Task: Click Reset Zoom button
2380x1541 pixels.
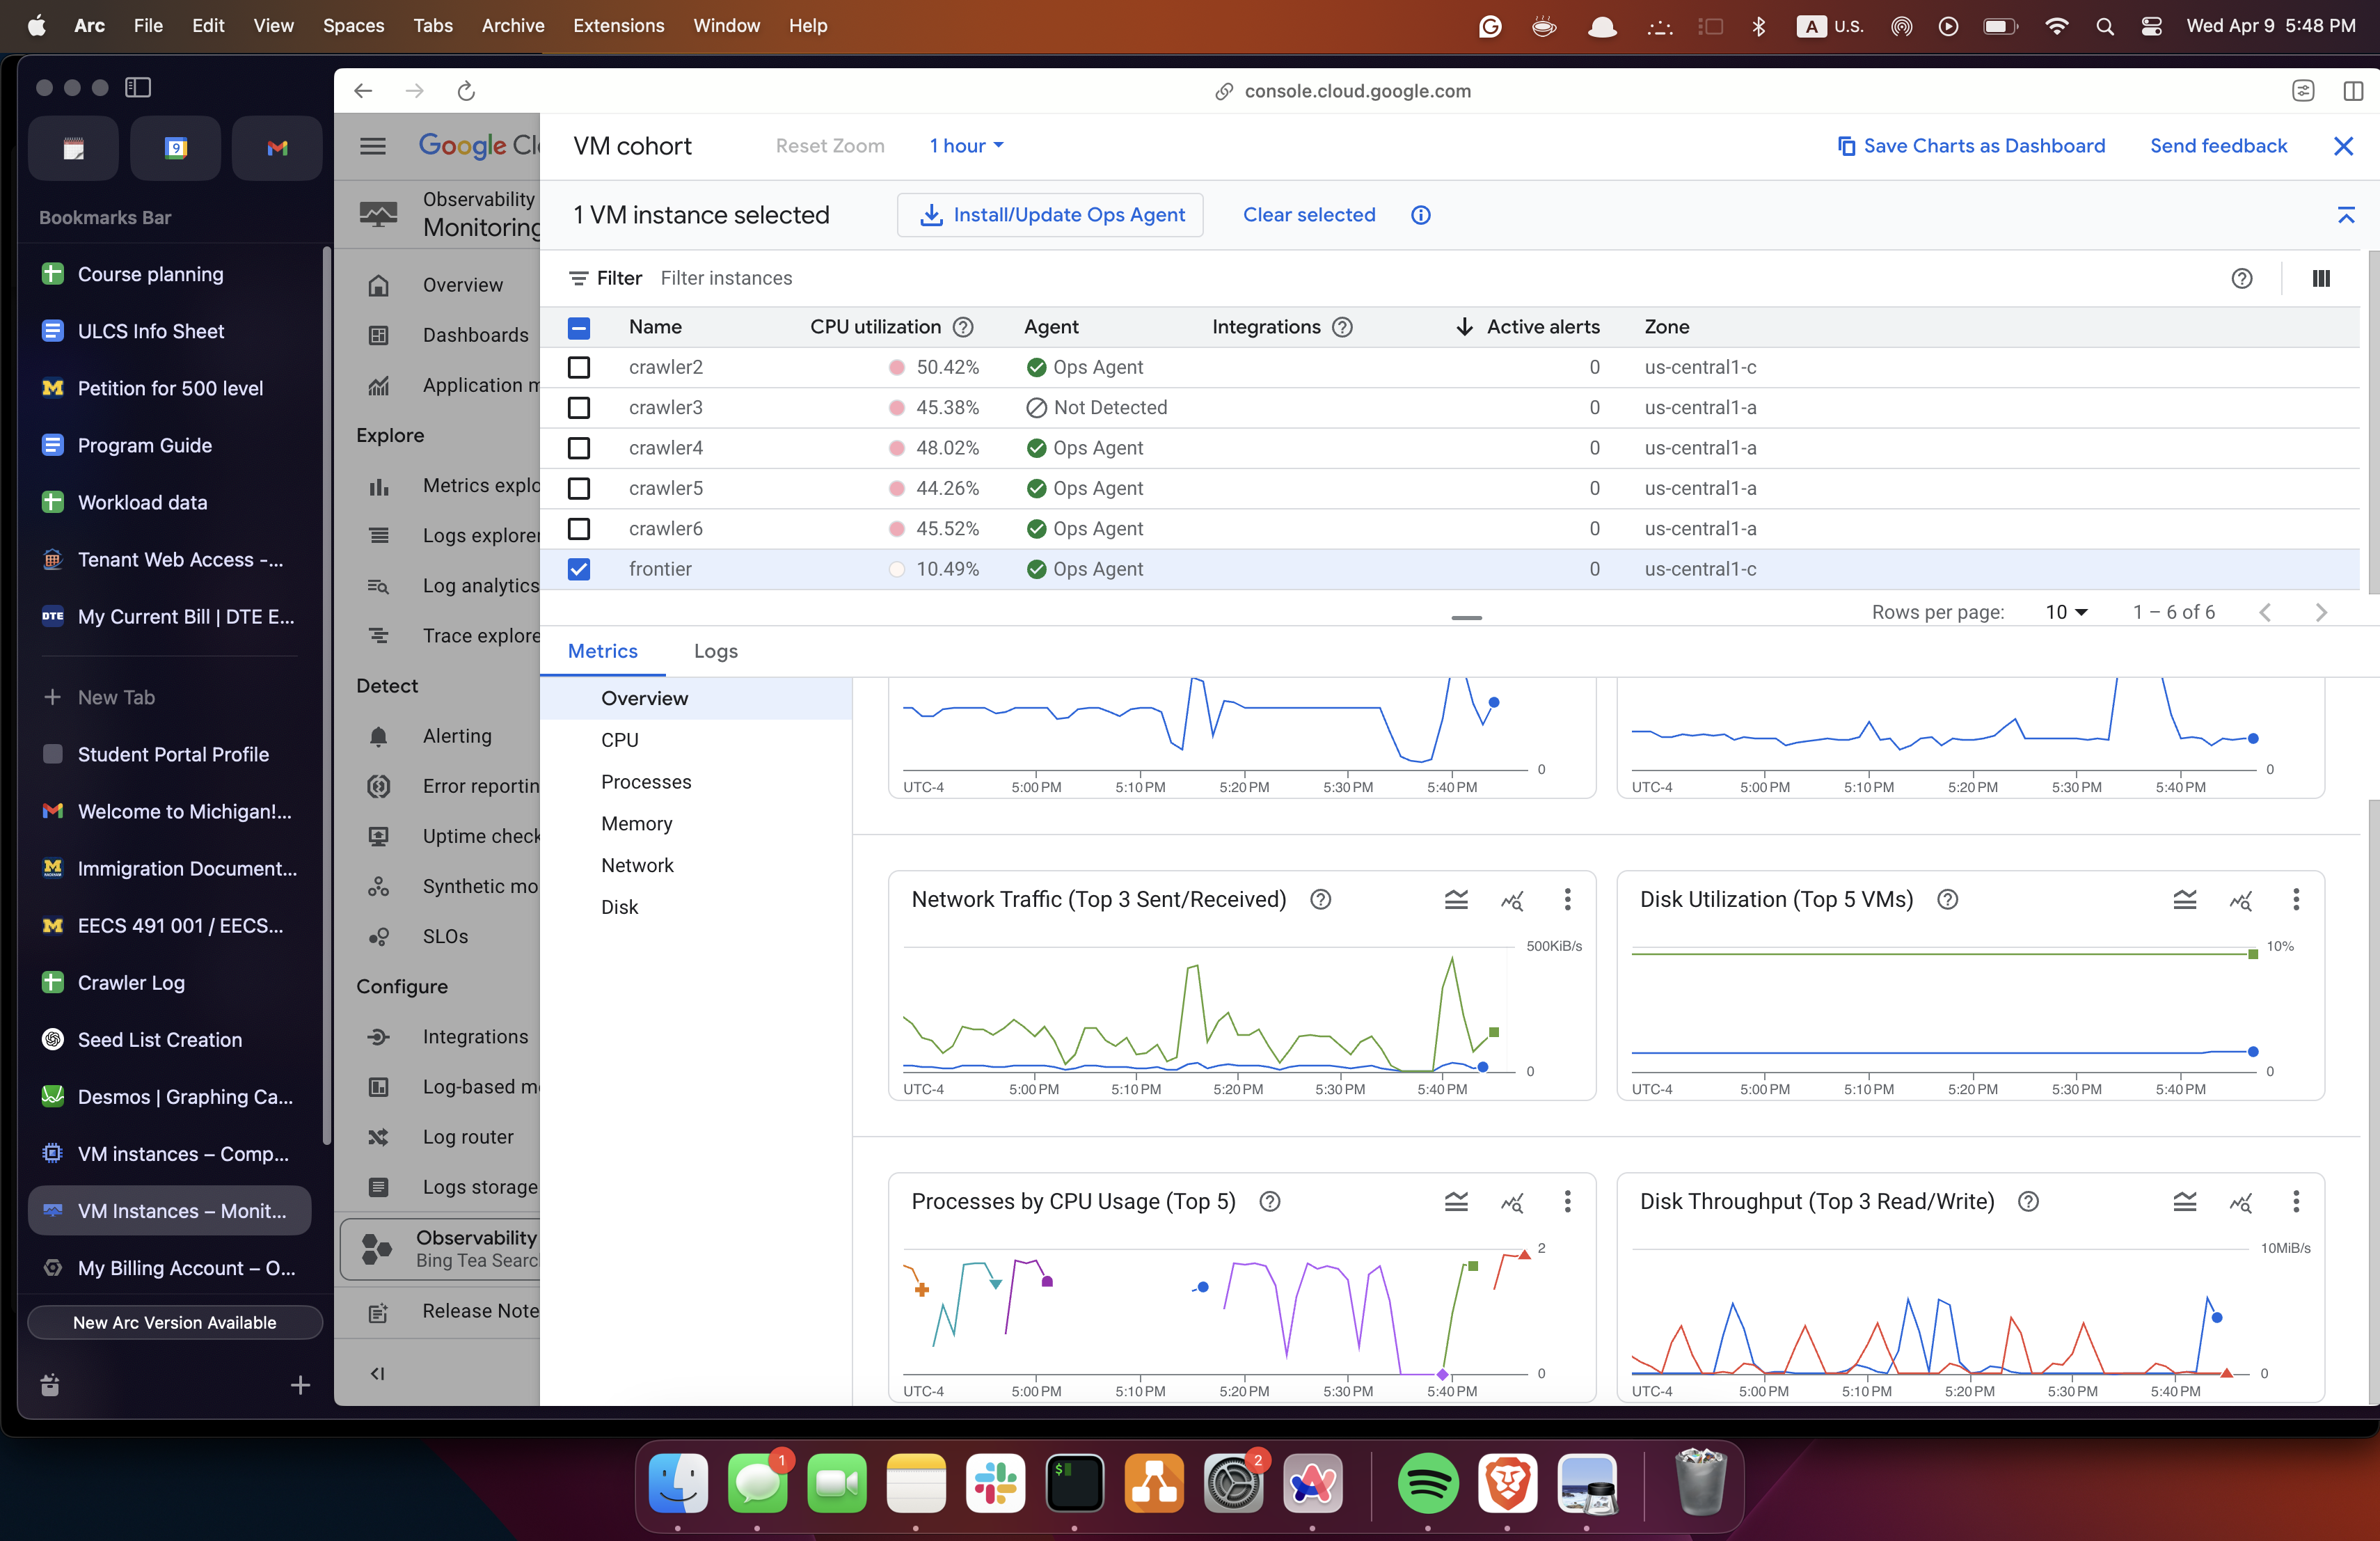Action: pyautogui.click(x=830, y=146)
